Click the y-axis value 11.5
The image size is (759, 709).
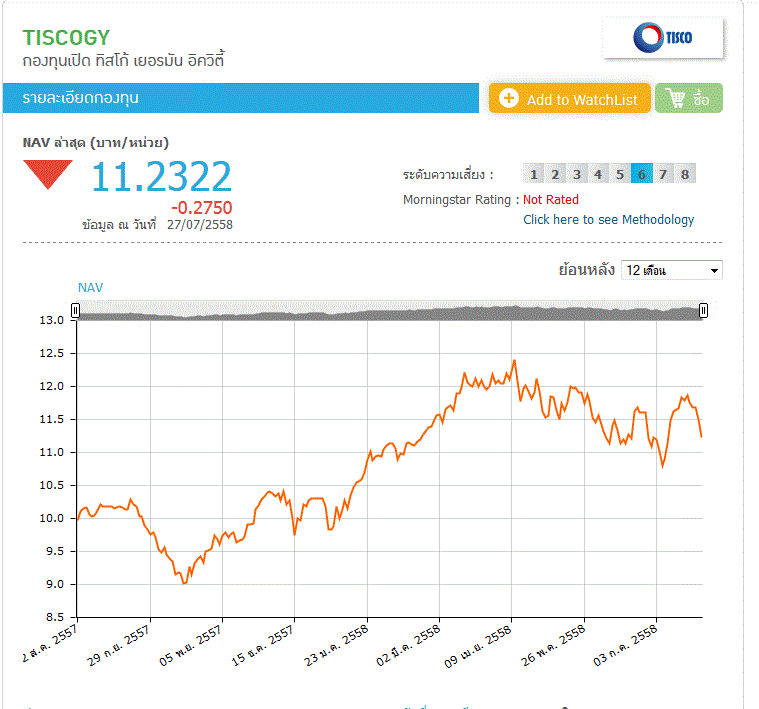click(x=52, y=419)
